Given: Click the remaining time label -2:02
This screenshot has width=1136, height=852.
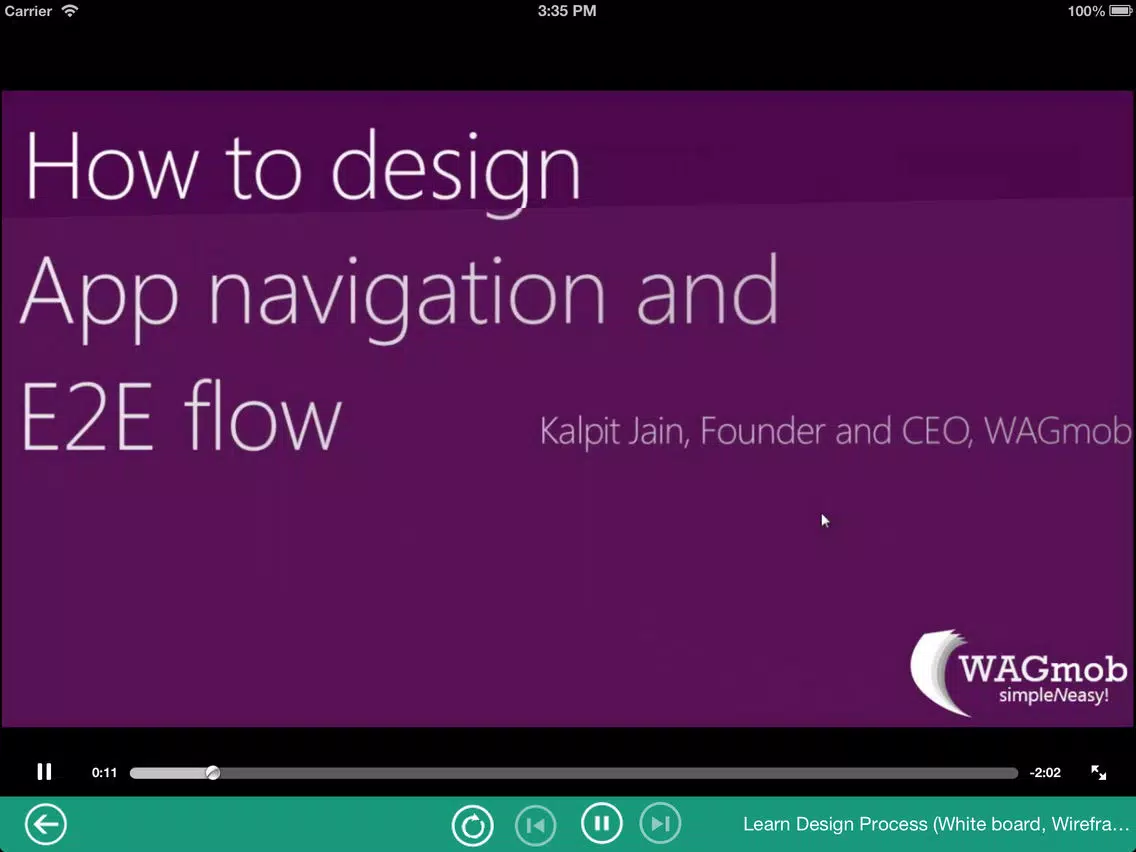Looking at the screenshot, I should coord(1045,772).
